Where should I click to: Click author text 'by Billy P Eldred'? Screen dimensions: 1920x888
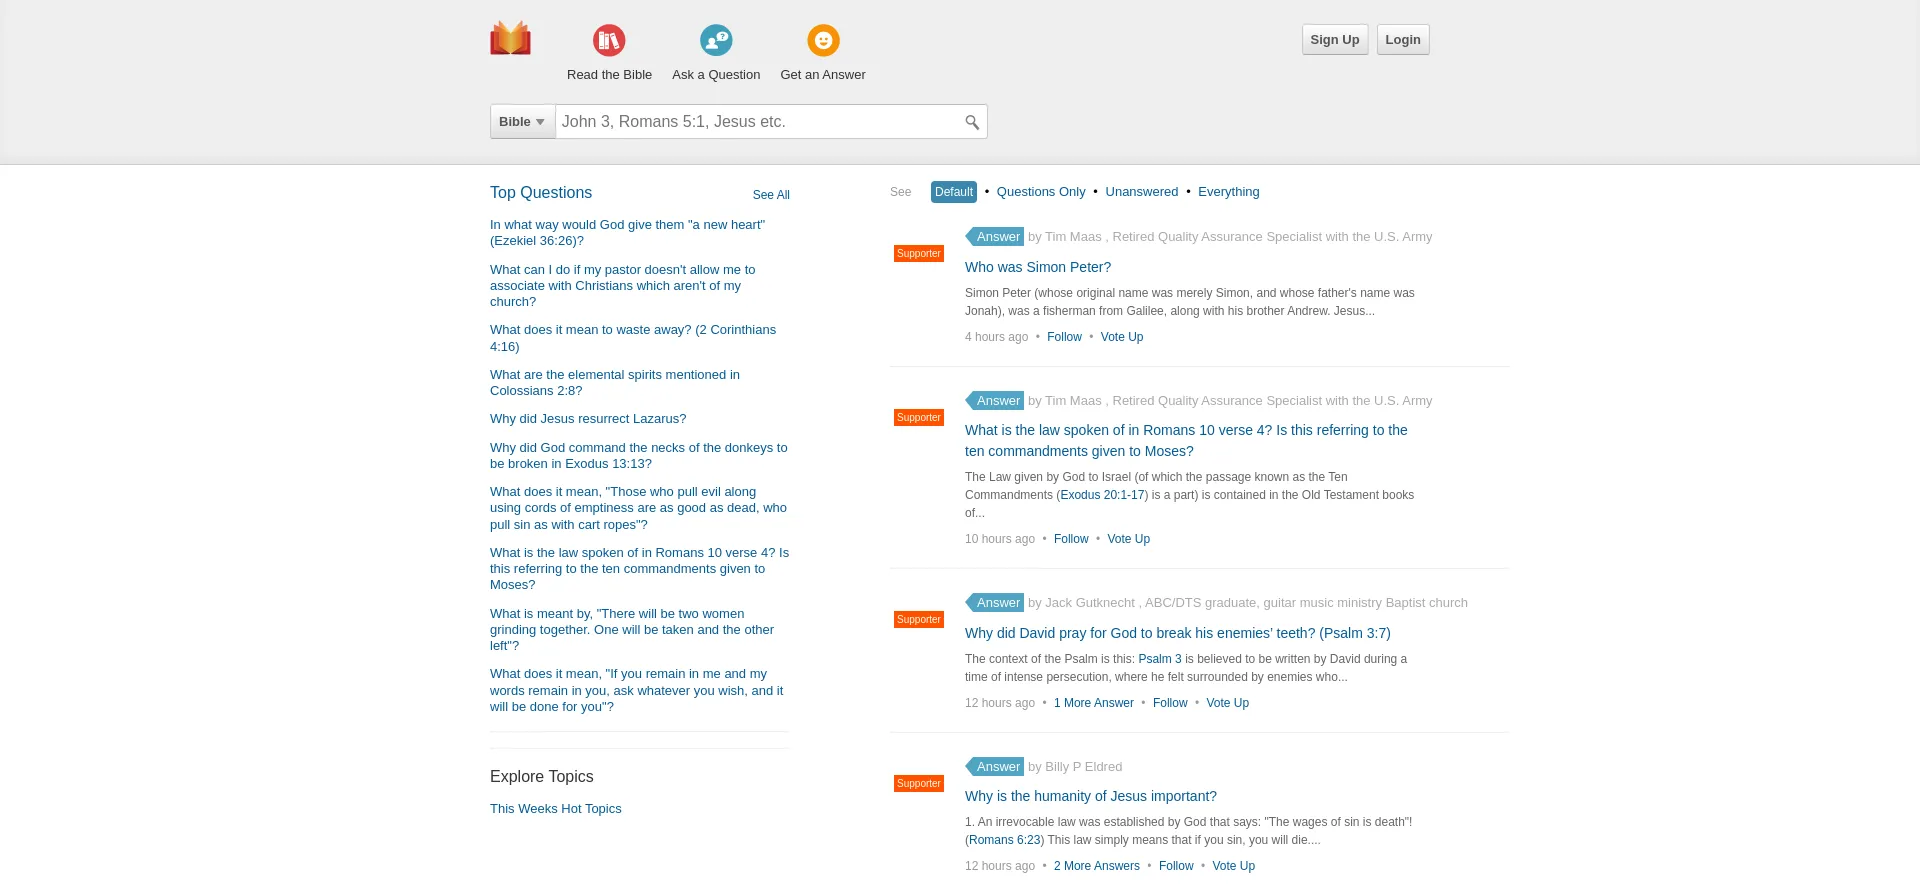click(x=1075, y=767)
